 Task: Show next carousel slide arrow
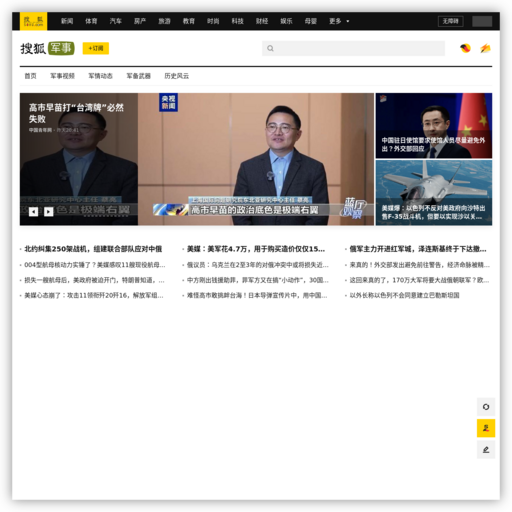(49, 212)
